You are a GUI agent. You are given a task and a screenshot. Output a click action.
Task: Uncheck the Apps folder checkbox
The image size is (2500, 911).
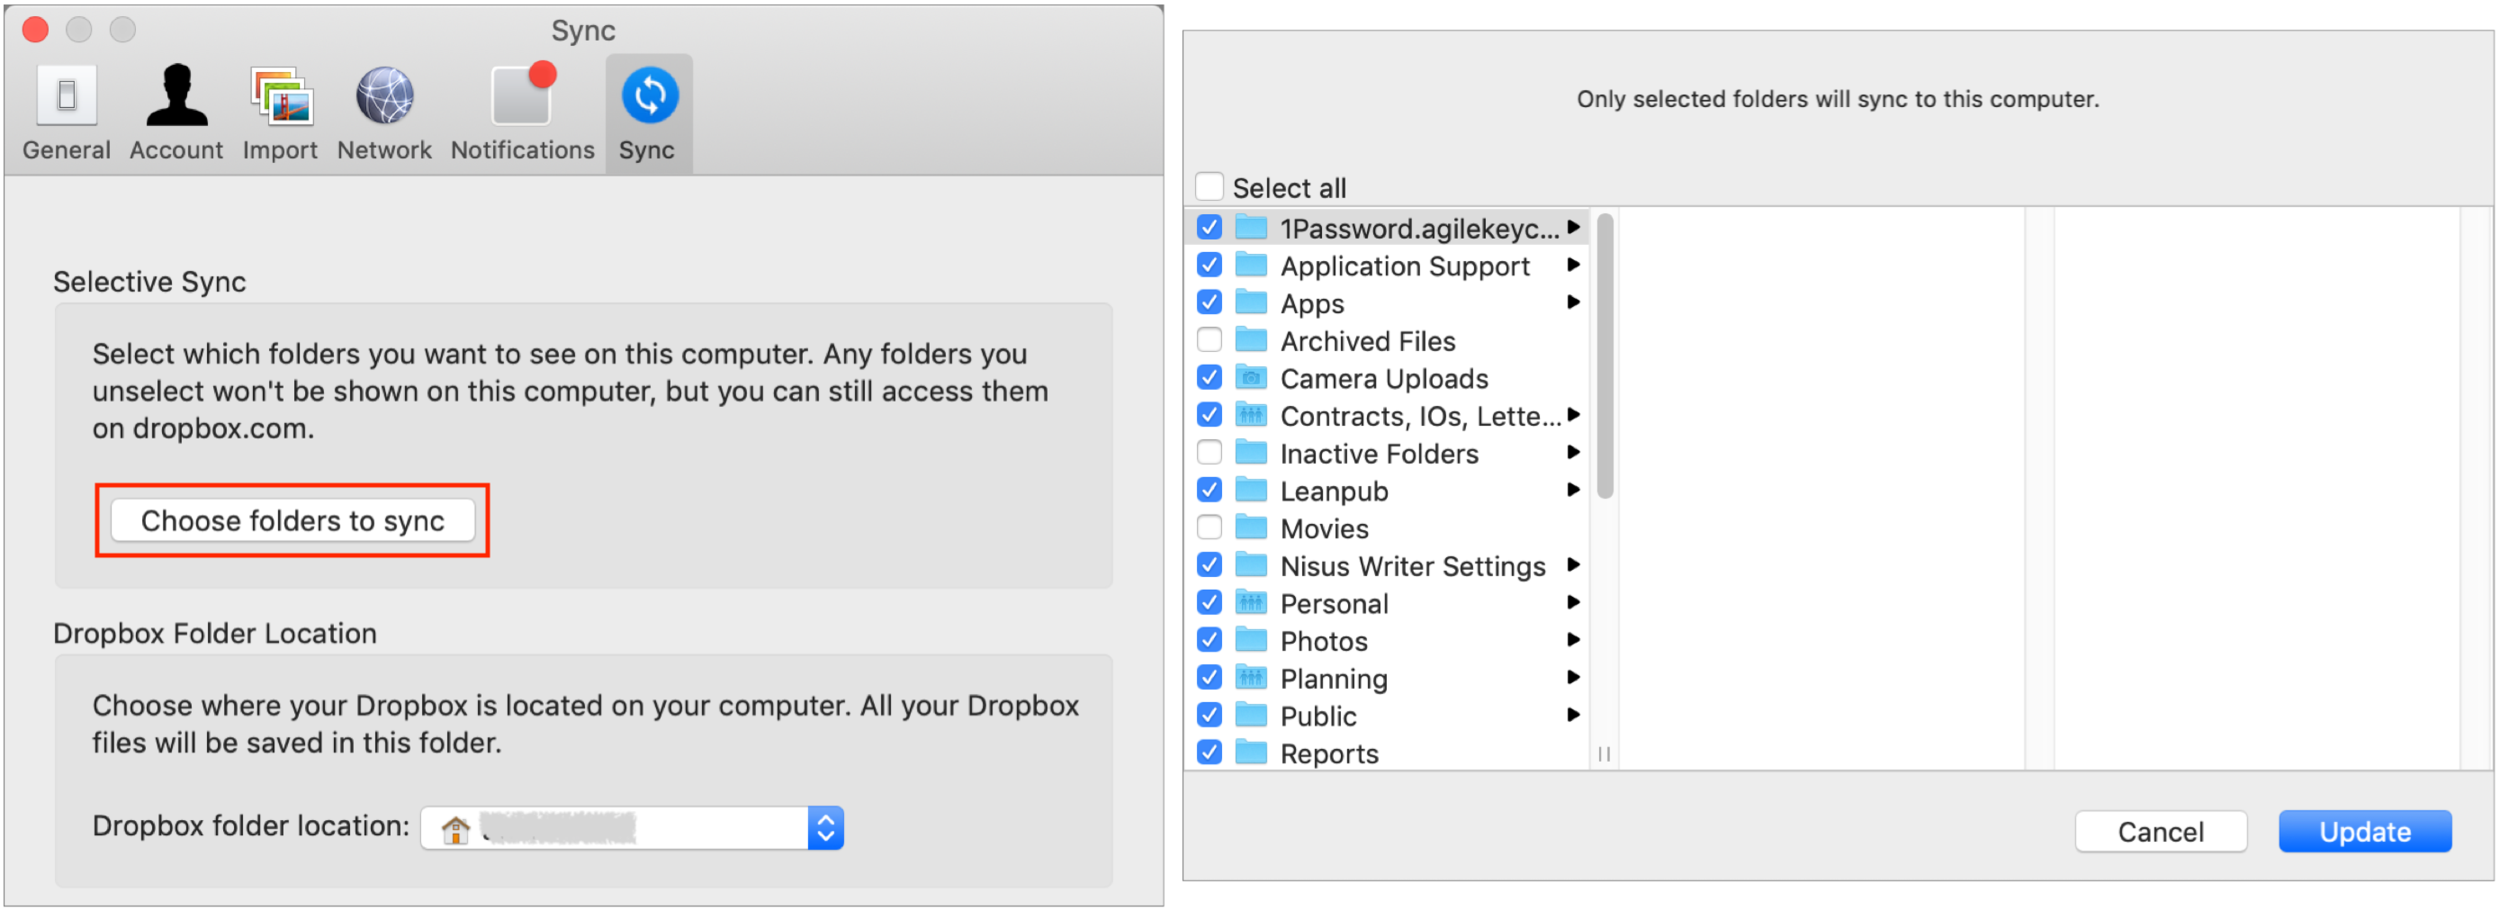click(x=1209, y=302)
